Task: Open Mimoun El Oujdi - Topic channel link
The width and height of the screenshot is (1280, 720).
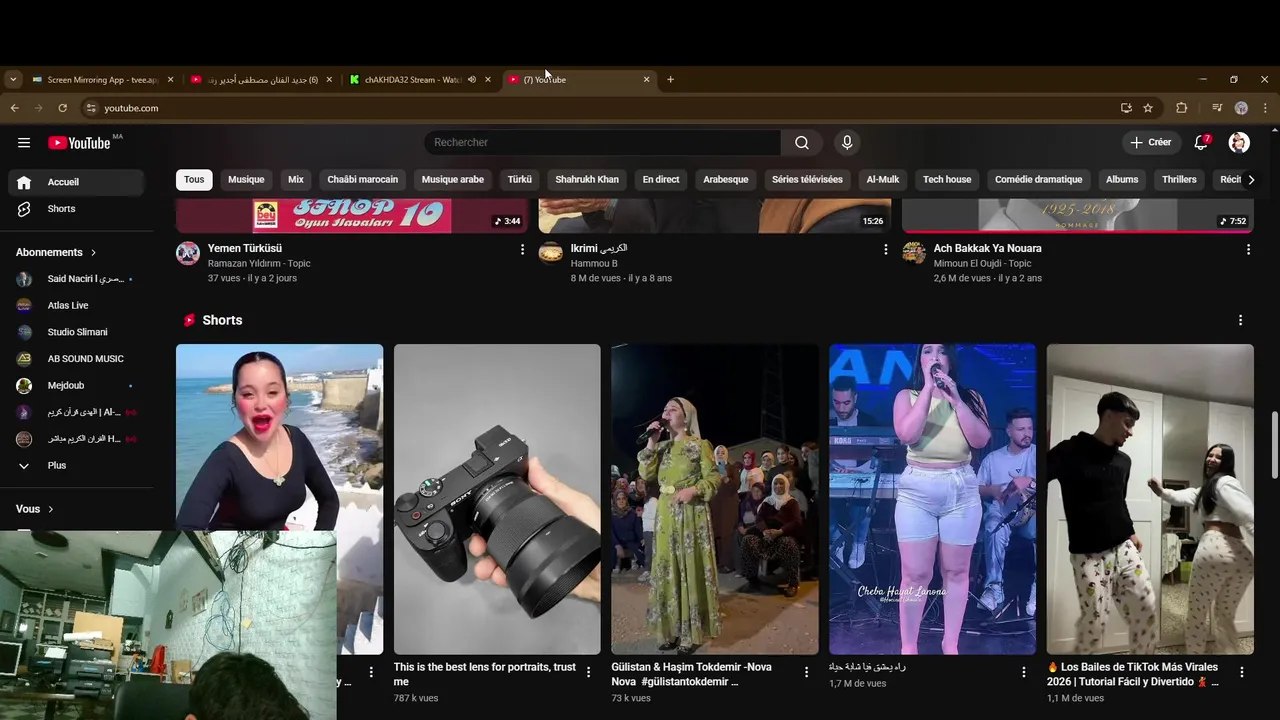Action: click(982, 264)
